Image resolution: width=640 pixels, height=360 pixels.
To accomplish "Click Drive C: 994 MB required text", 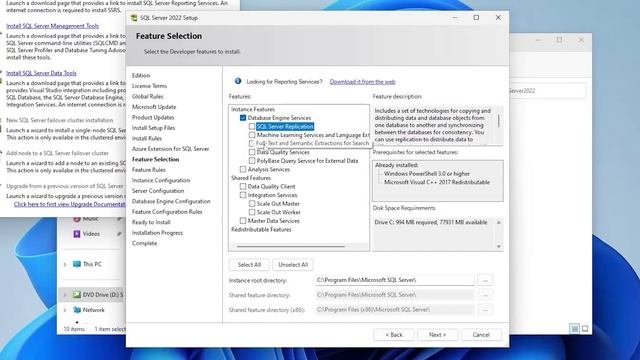I will coord(431,222).
